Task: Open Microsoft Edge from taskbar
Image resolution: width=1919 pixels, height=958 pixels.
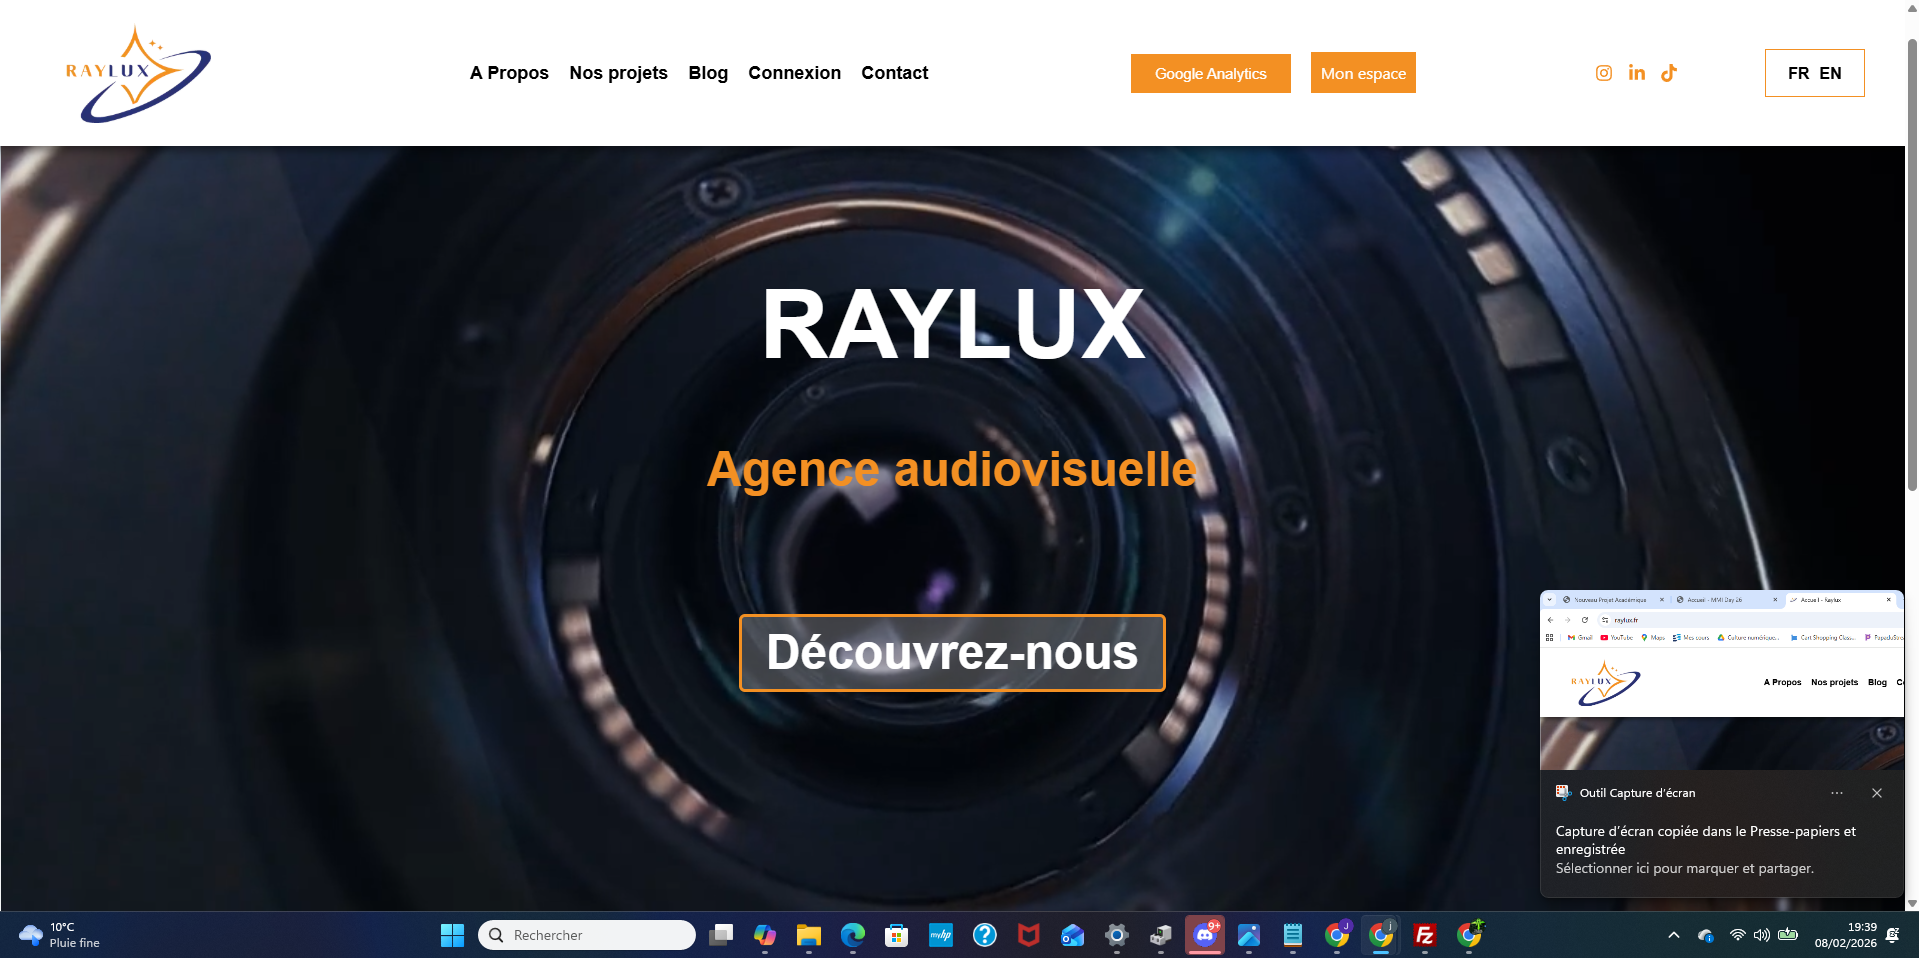Action: [853, 935]
